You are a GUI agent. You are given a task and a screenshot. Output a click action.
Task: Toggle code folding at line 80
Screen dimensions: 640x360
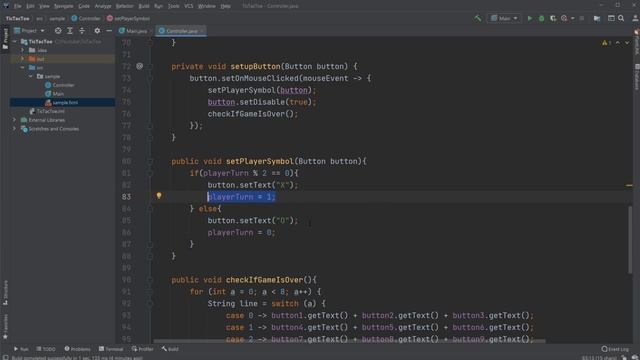[150, 161]
